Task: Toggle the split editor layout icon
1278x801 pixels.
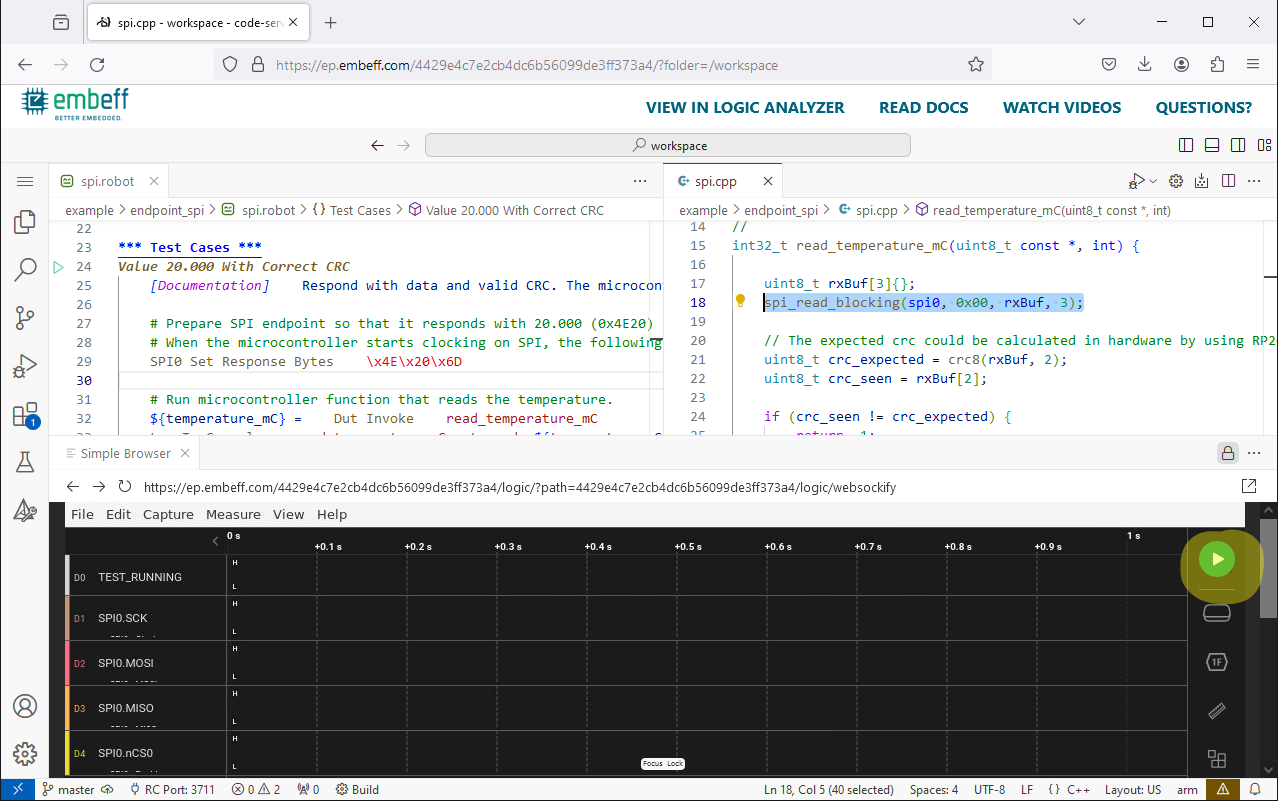Action: pyautogui.click(x=1227, y=180)
